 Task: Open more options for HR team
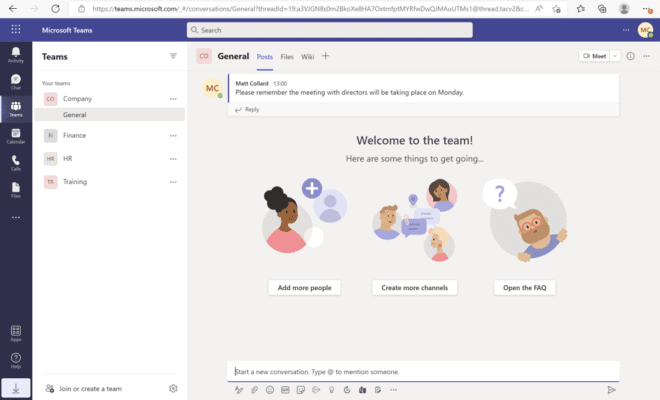point(173,159)
